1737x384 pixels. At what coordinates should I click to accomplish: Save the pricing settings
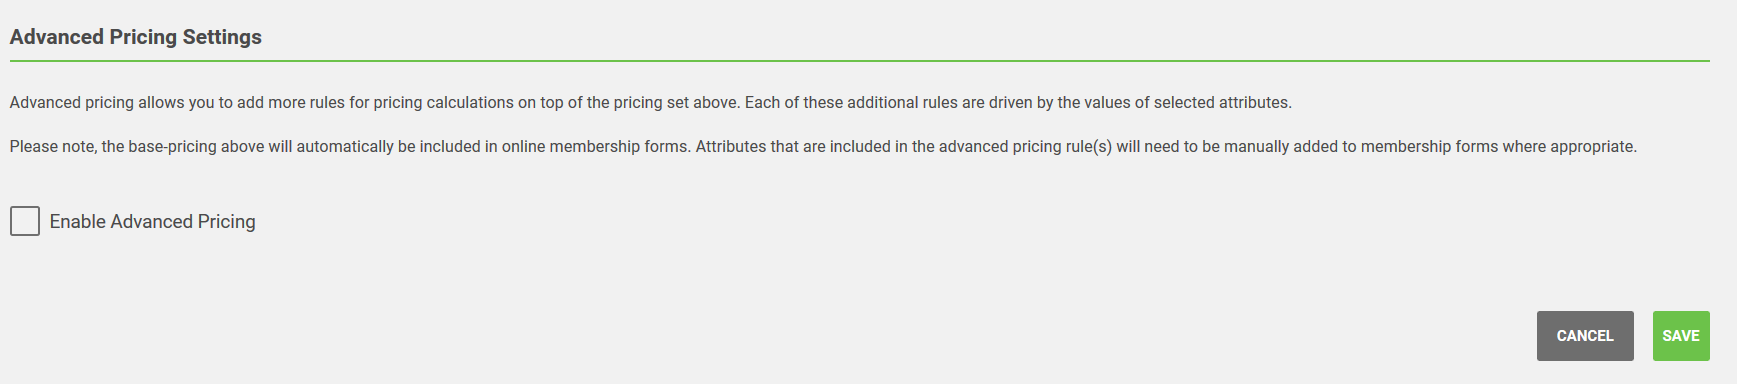click(1681, 336)
